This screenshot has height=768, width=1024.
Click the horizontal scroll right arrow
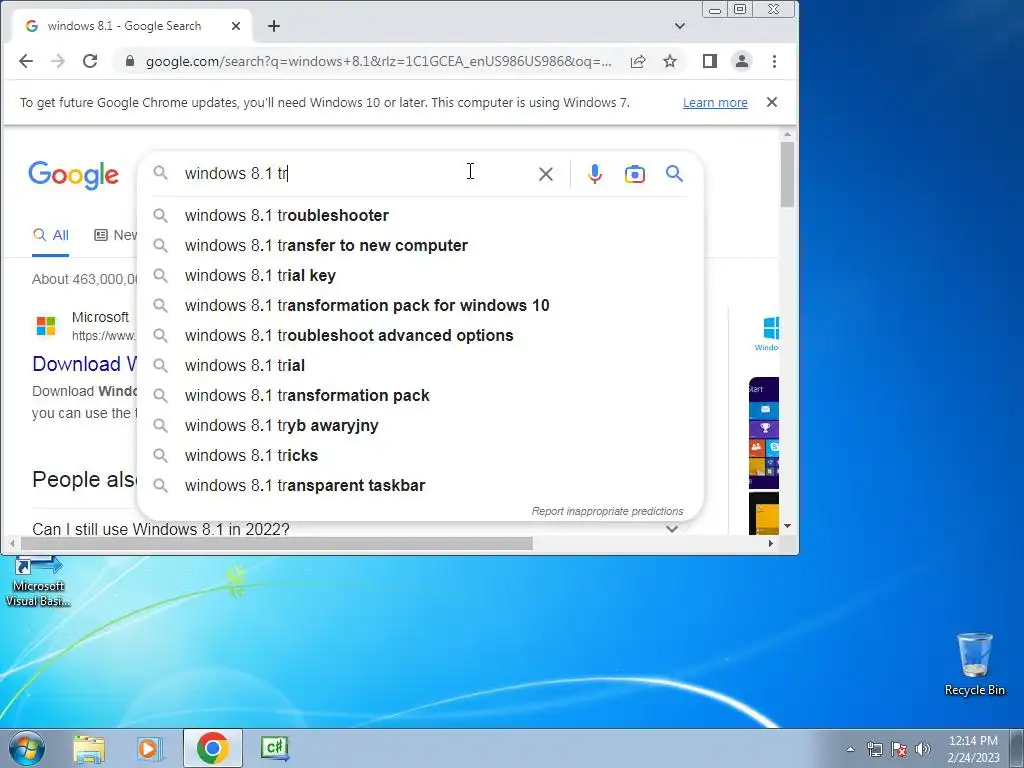pyautogui.click(x=771, y=543)
